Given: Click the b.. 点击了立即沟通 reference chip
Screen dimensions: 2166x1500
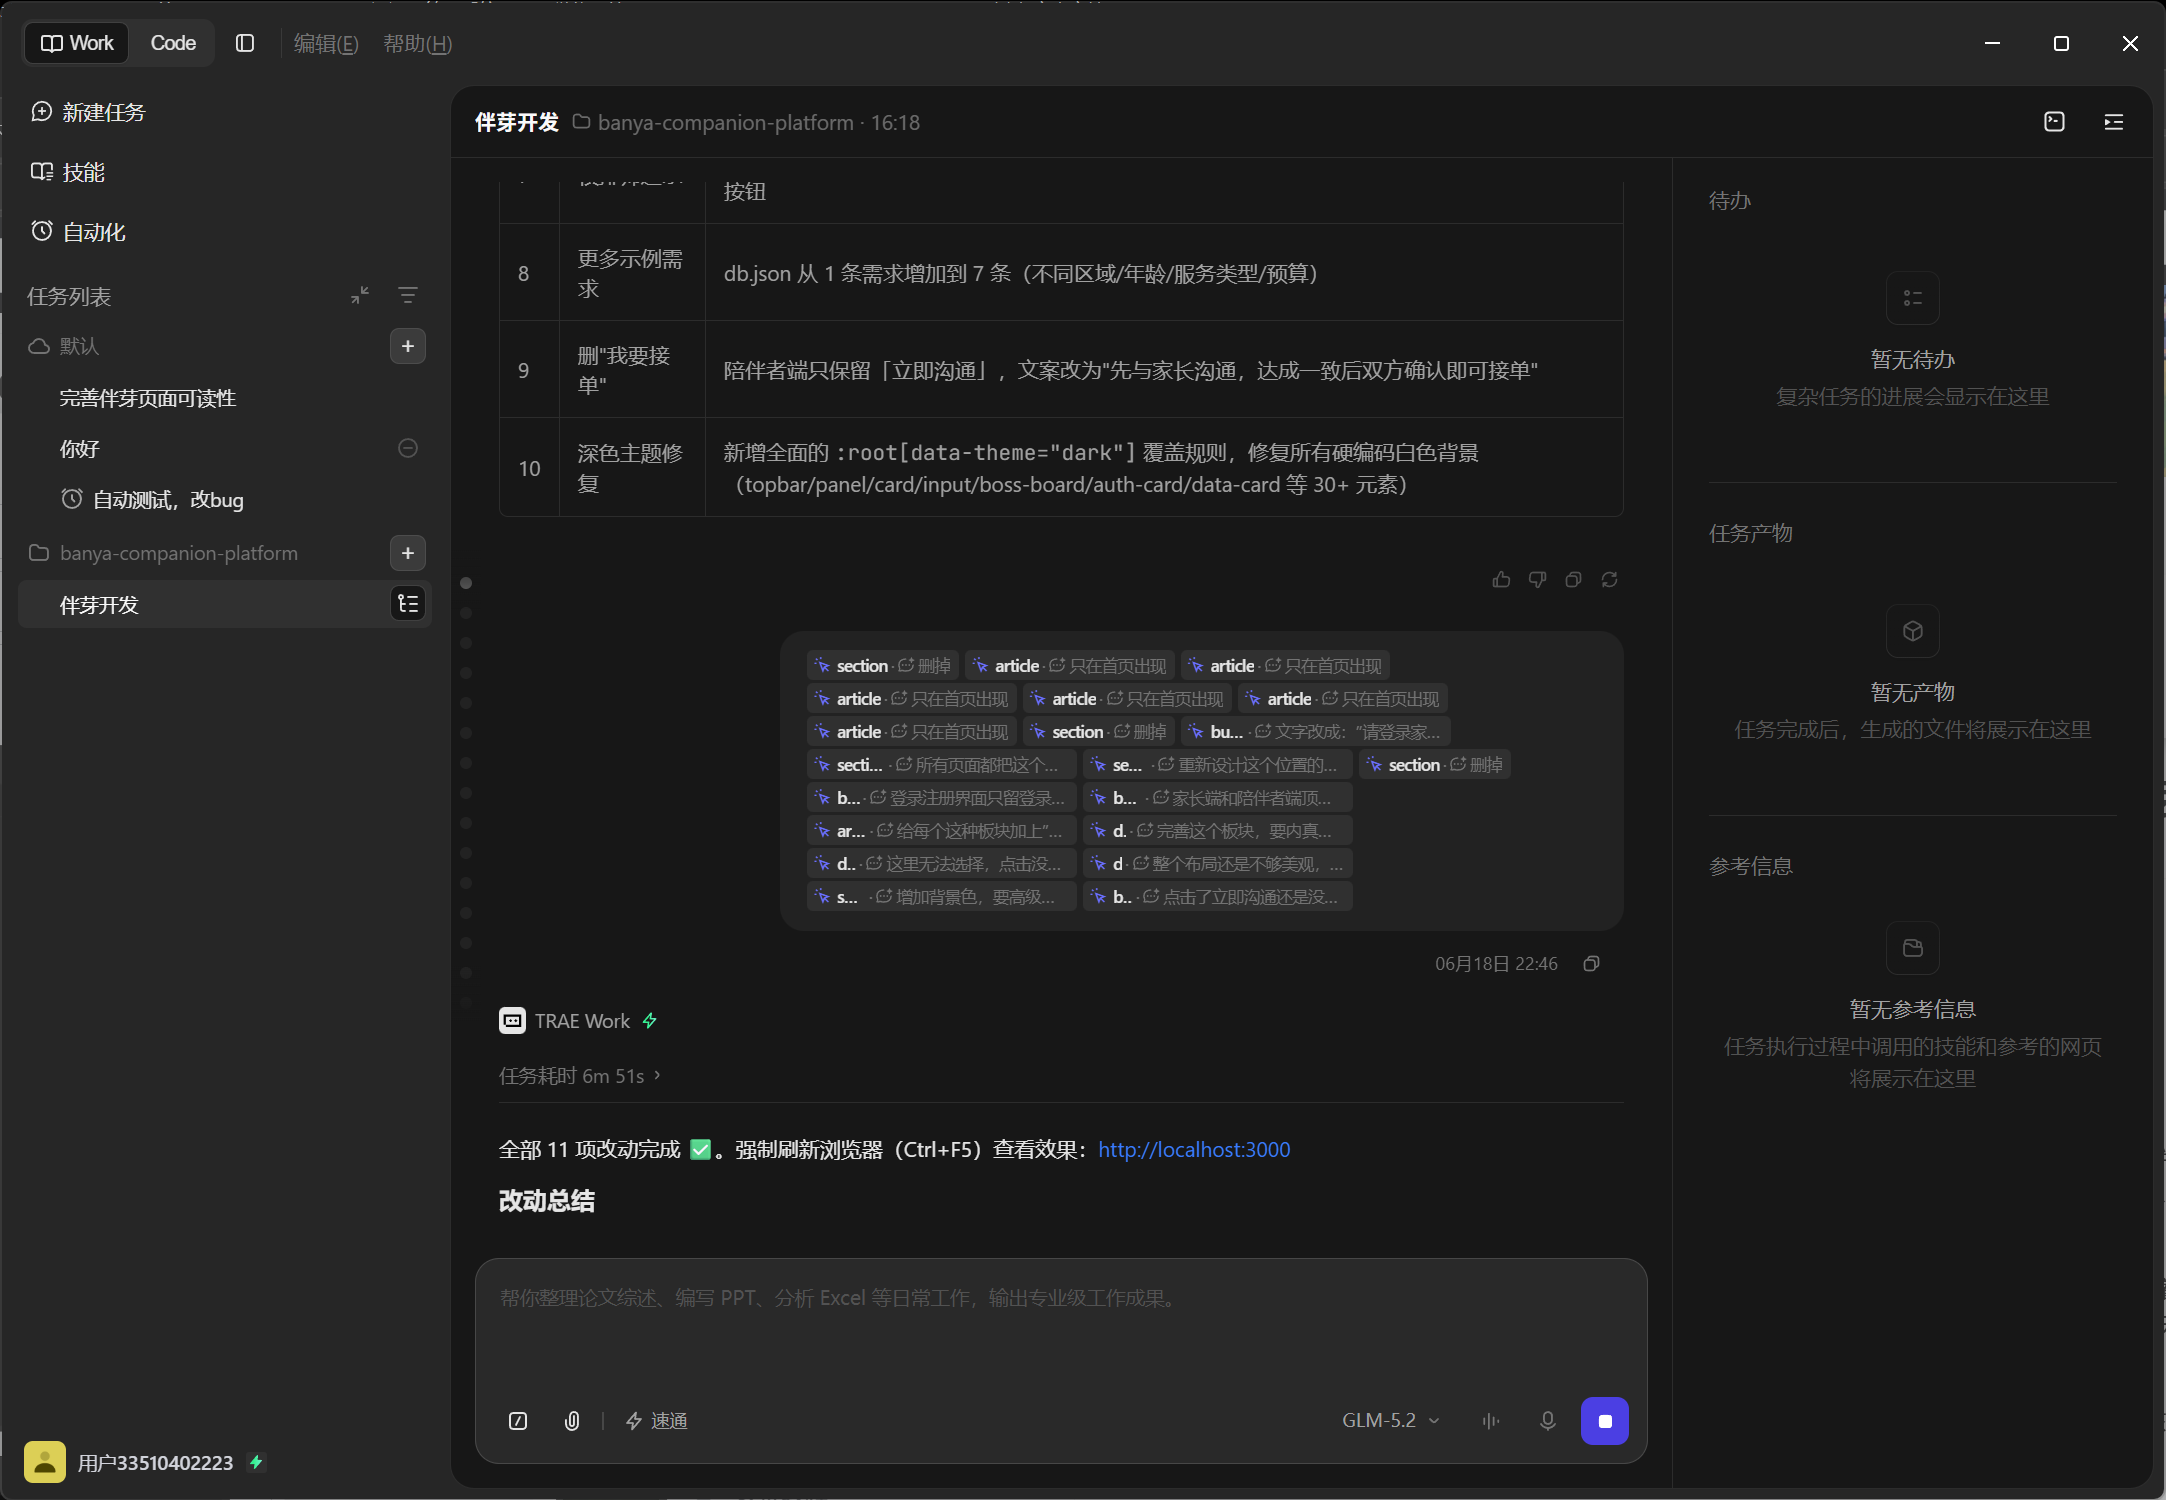Looking at the screenshot, I should [1218, 897].
